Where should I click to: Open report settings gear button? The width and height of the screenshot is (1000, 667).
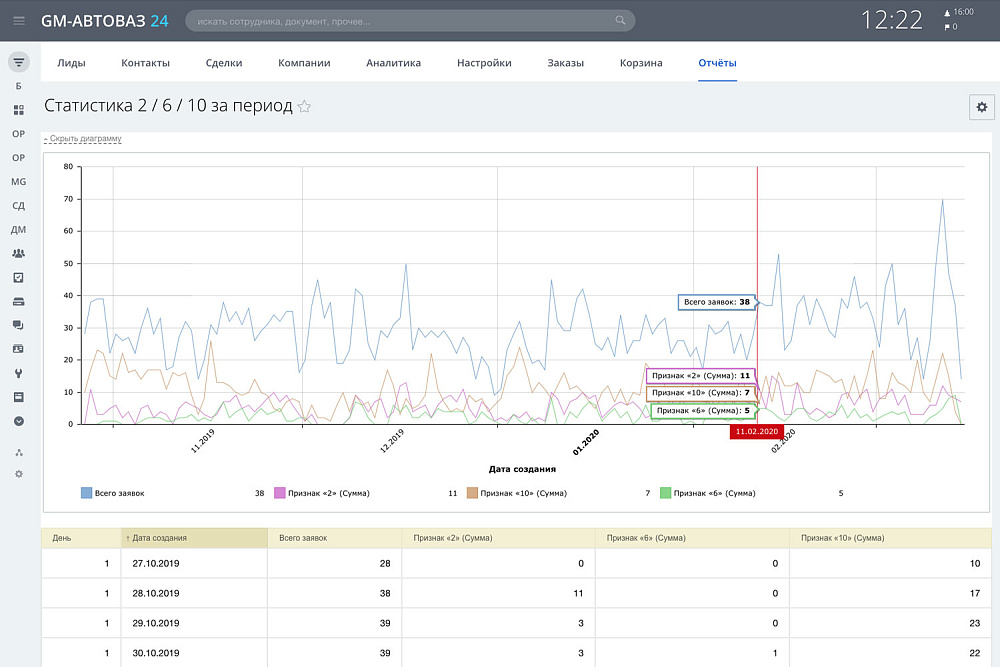pyautogui.click(x=982, y=107)
